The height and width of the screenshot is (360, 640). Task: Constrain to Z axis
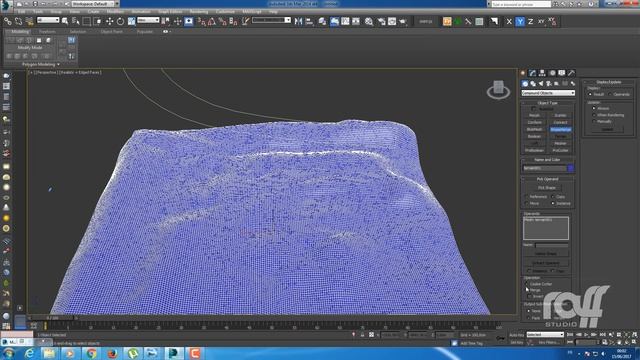click(x=530, y=22)
